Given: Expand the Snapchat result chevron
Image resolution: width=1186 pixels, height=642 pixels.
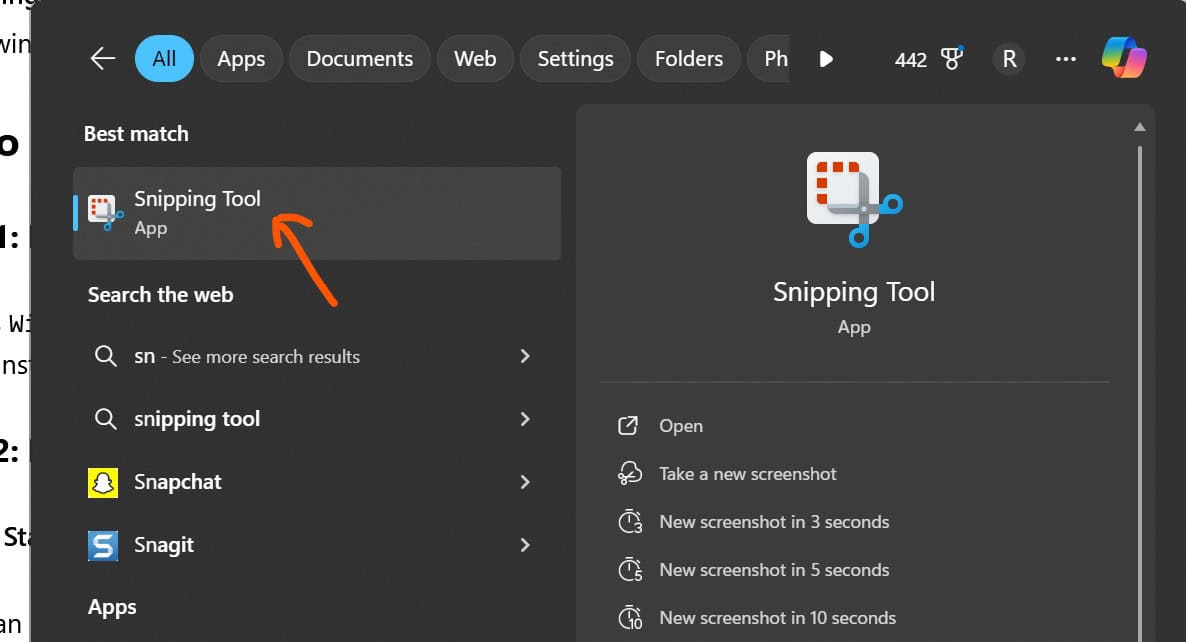Looking at the screenshot, I should (x=525, y=482).
